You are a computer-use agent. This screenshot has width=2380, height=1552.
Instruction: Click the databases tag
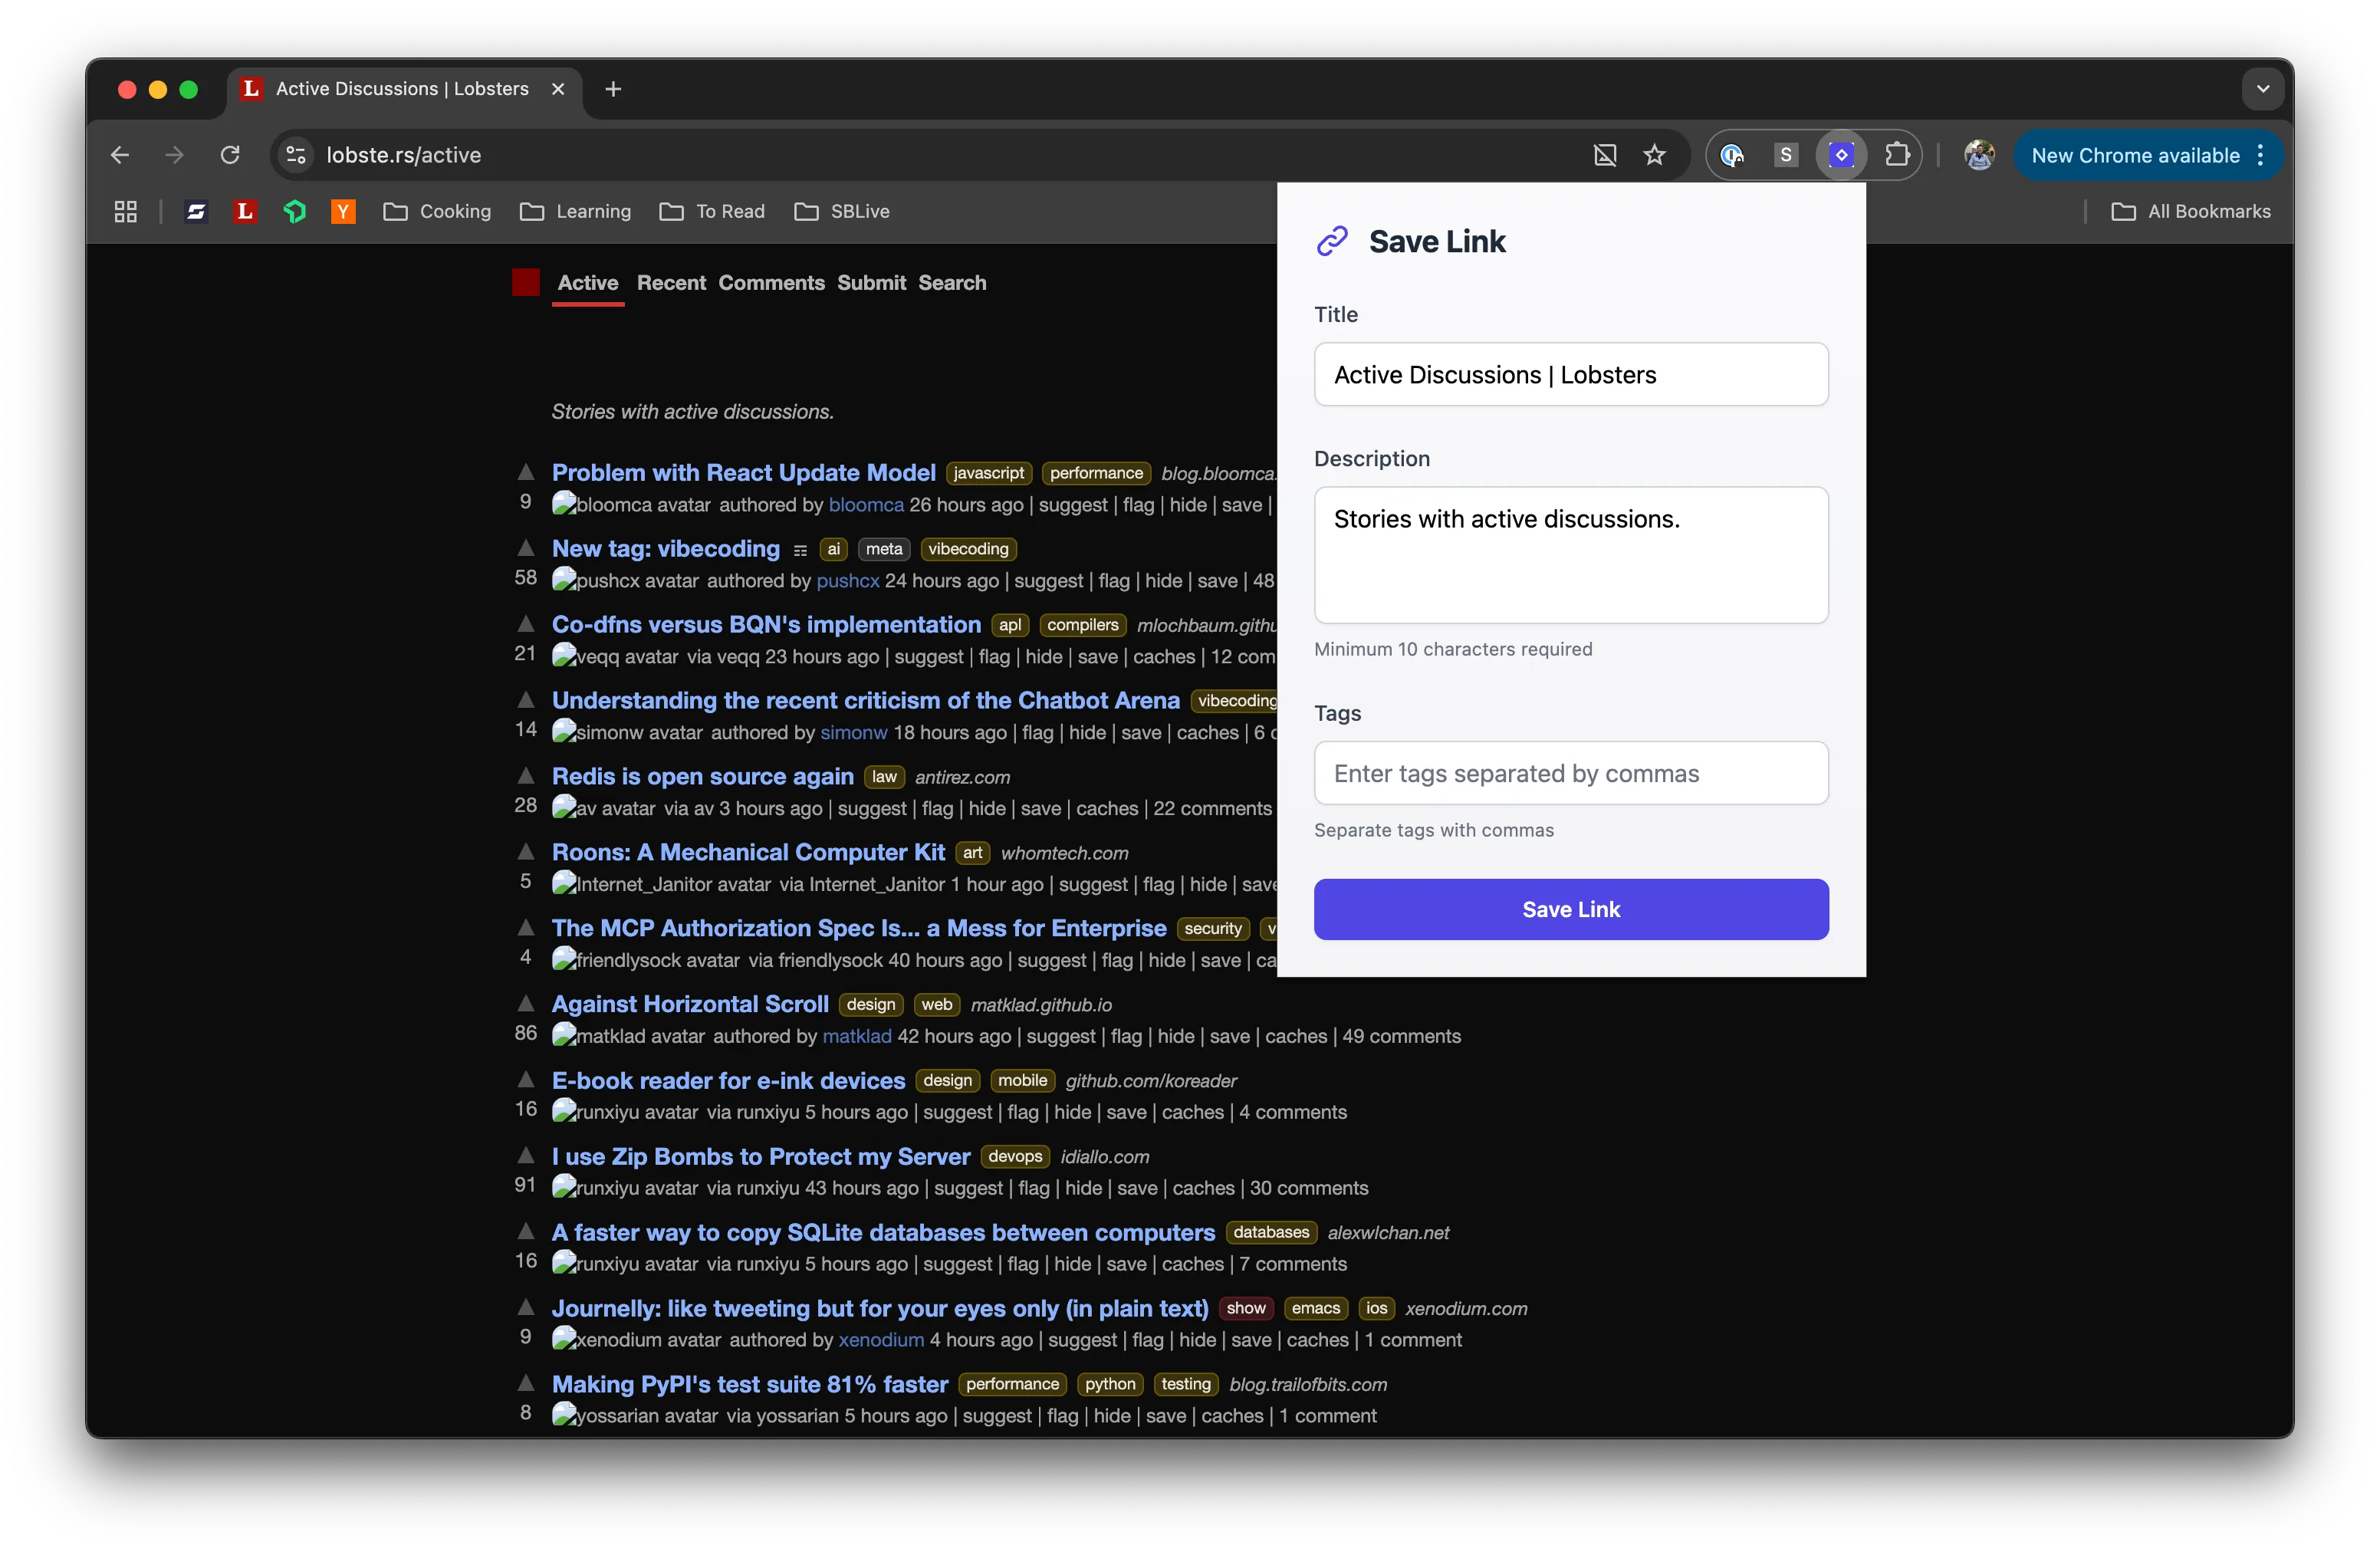[x=1270, y=1232]
